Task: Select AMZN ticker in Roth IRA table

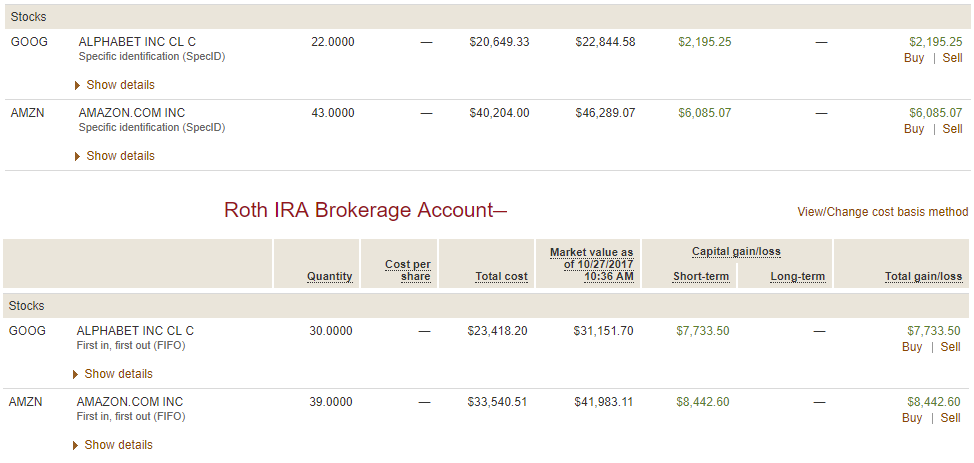Action: pos(26,402)
